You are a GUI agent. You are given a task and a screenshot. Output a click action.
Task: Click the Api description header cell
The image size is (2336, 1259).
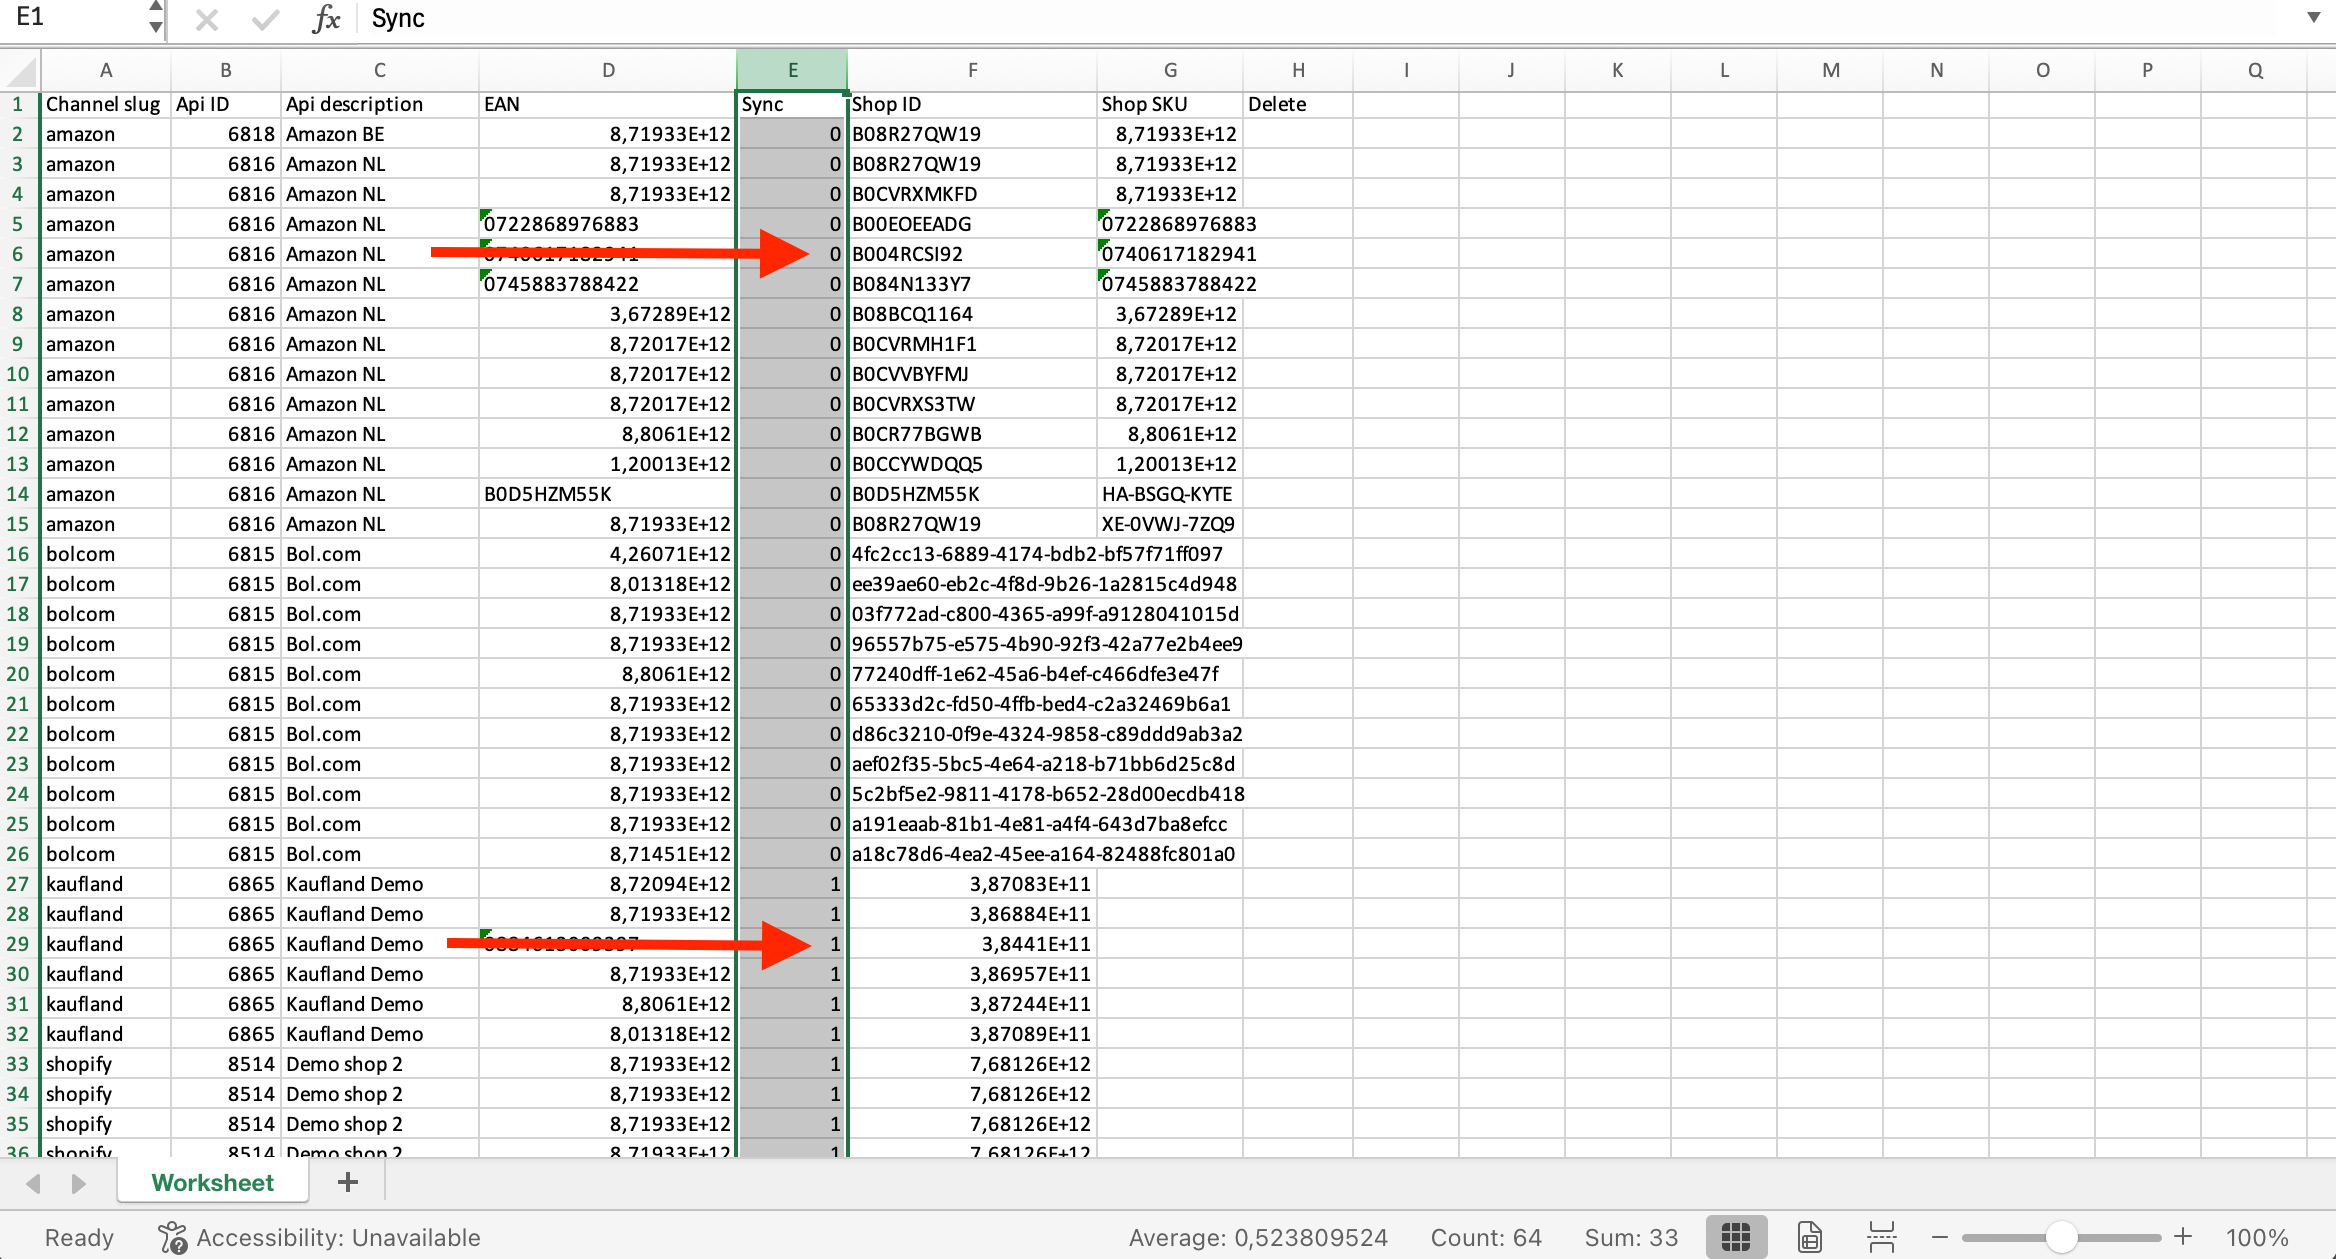pyautogui.click(x=380, y=104)
